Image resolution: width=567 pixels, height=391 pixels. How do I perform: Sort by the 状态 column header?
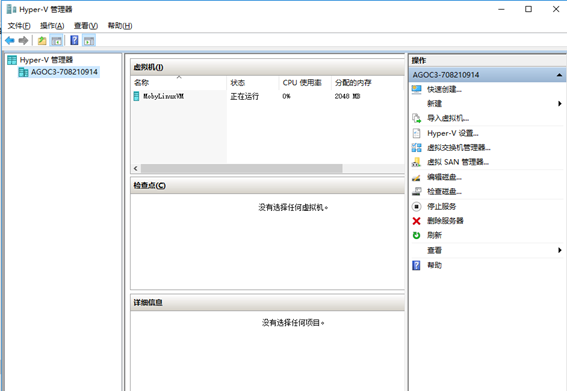[253, 83]
